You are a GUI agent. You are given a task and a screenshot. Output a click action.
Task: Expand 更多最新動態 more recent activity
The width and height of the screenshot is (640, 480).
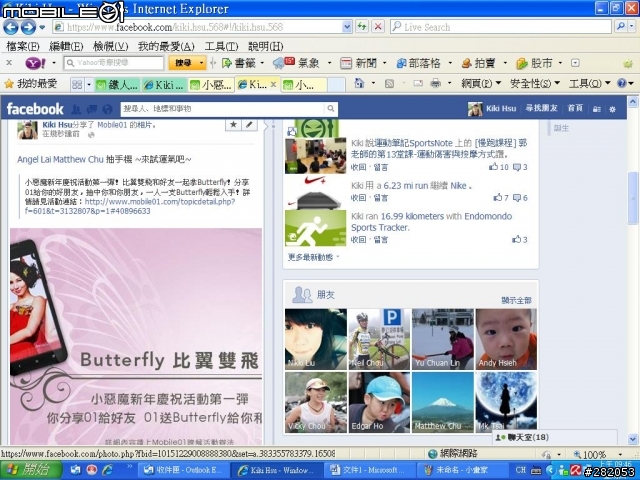point(313,257)
